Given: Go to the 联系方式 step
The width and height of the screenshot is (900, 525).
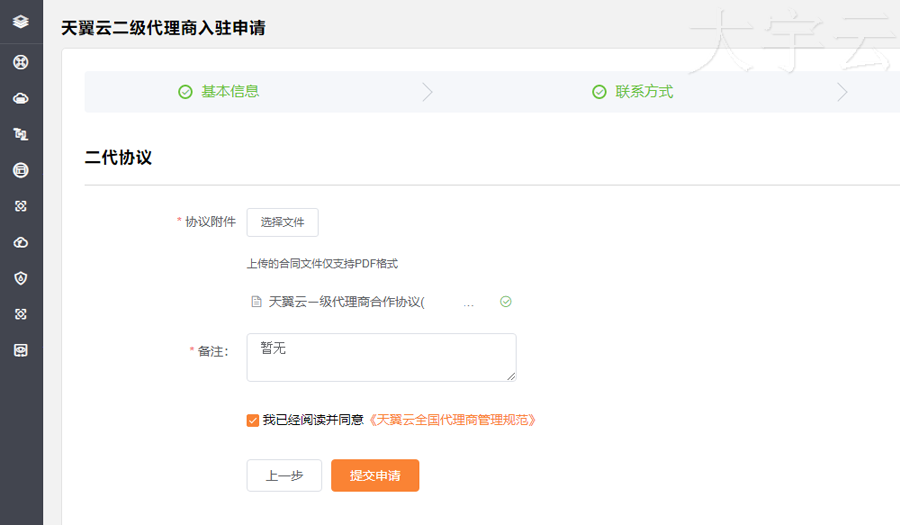Looking at the screenshot, I should [x=644, y=92].
